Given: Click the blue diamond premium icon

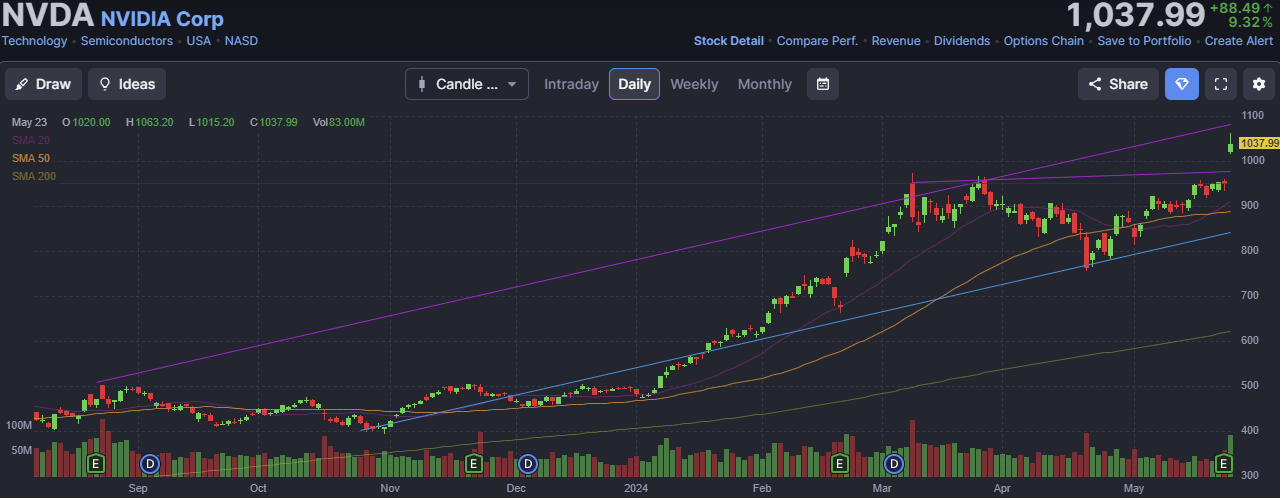Looking at the screenshot, I should tap(1182, 84).
